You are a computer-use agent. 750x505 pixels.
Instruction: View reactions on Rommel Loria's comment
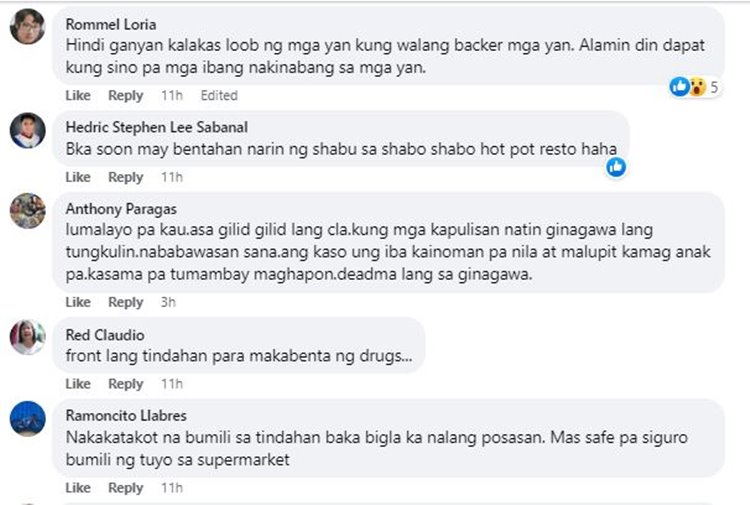[695, 87]
